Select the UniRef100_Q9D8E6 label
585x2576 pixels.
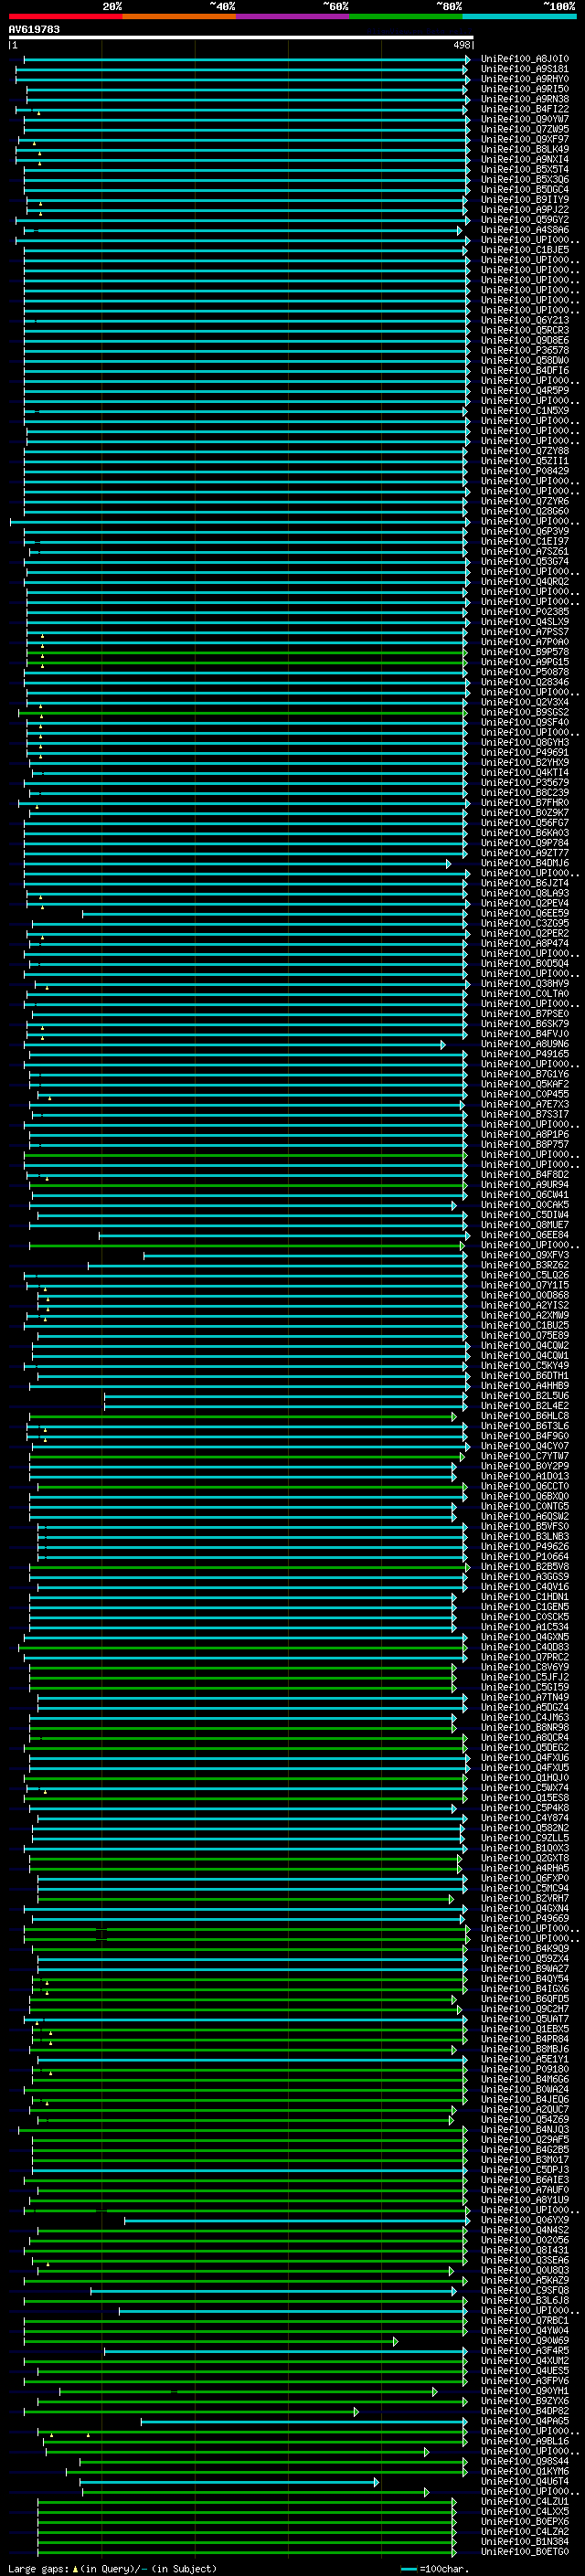pos(525,340)
